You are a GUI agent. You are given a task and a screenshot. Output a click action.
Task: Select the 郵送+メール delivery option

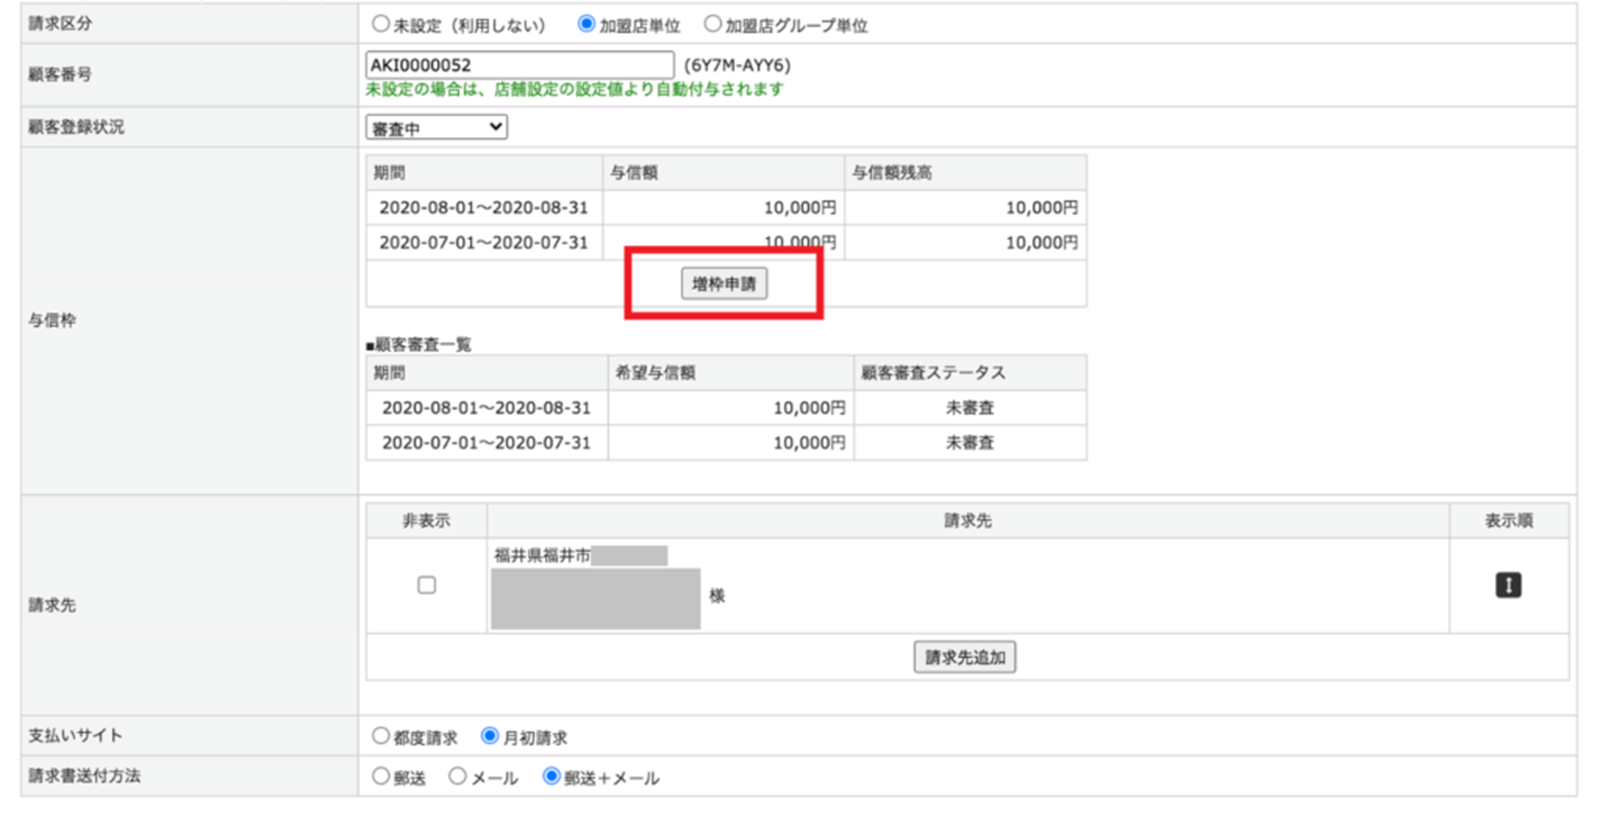coord(551,776)
